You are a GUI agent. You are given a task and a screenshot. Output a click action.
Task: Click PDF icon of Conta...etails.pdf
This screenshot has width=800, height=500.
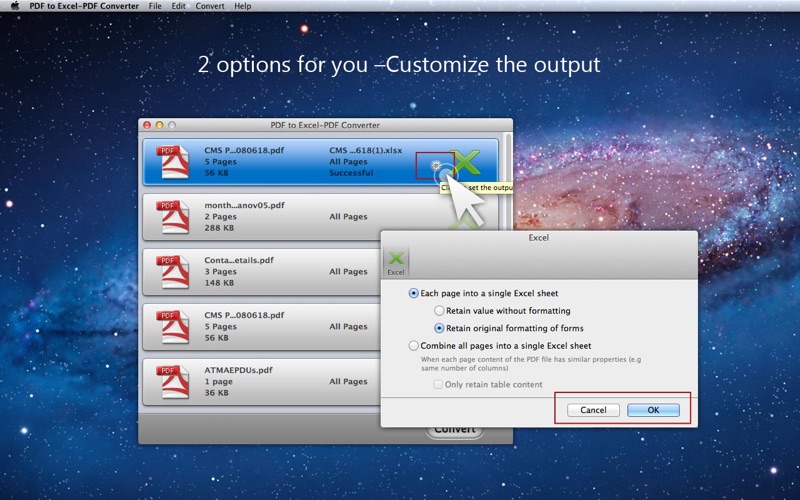coord(172,271)
